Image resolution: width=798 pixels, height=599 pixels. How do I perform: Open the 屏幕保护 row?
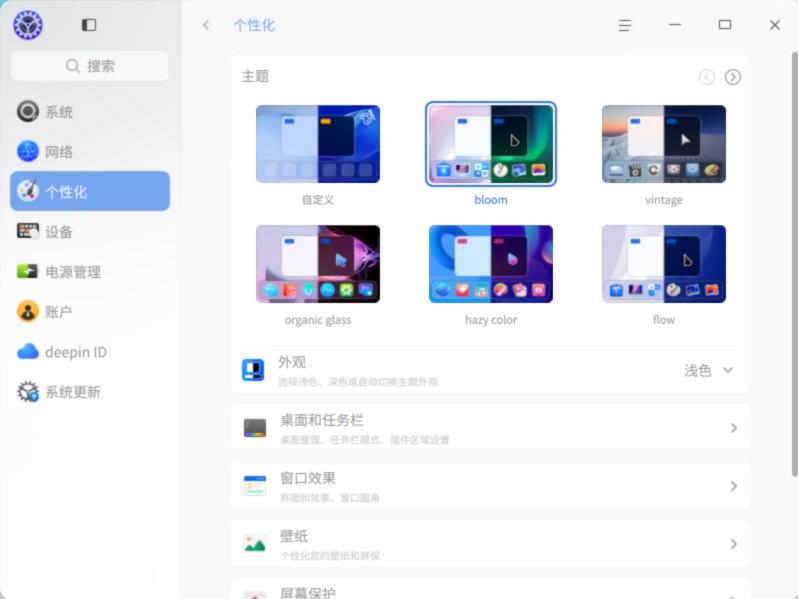click(490, 589)
